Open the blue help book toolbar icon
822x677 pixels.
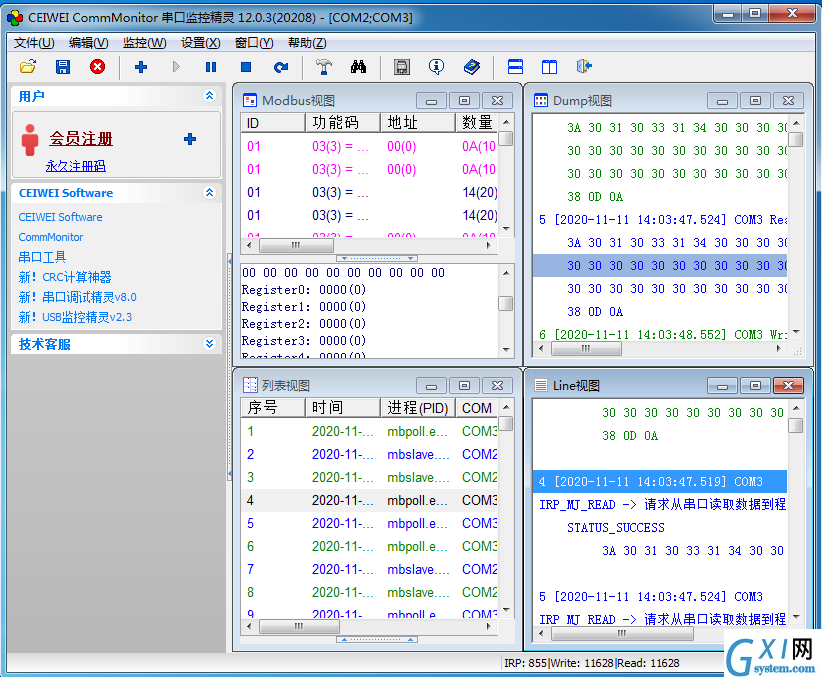pyautogui.click(x=472, y=67)
